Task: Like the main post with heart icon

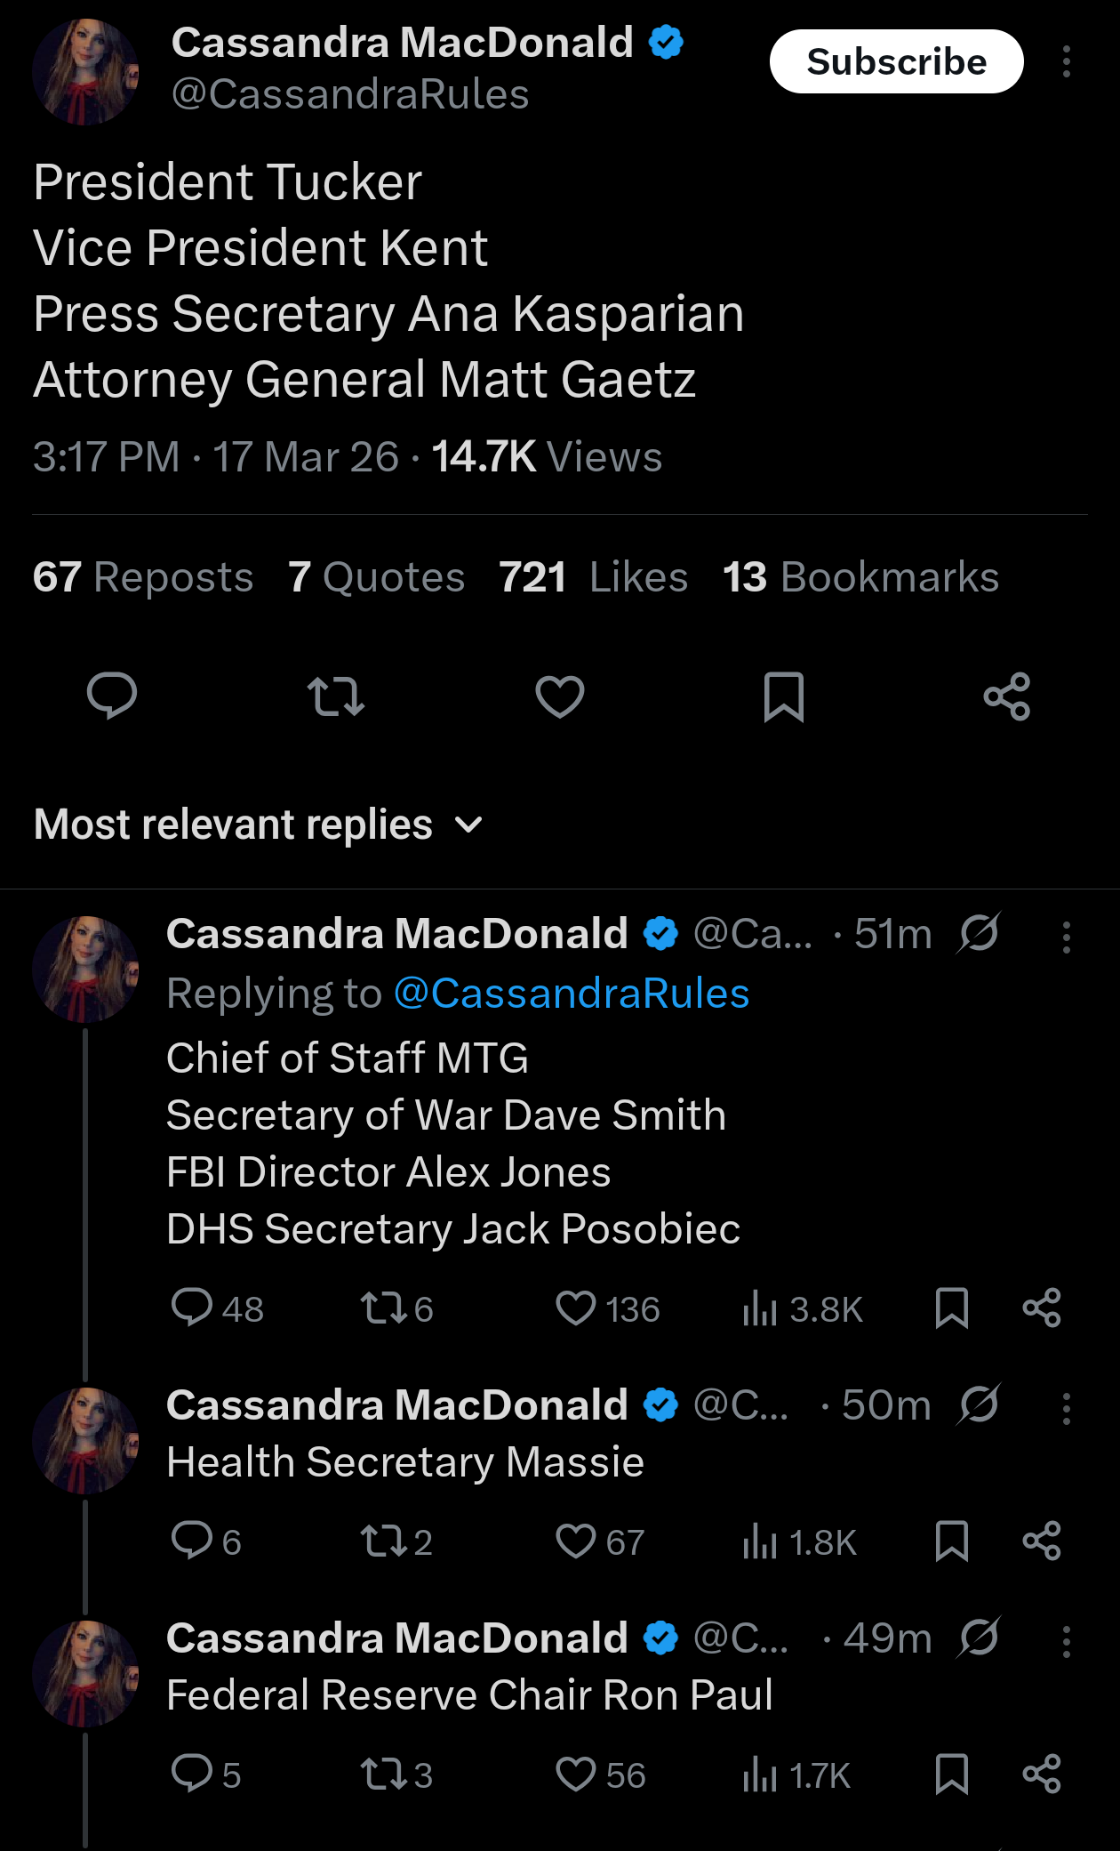Action: coord(560,696)
